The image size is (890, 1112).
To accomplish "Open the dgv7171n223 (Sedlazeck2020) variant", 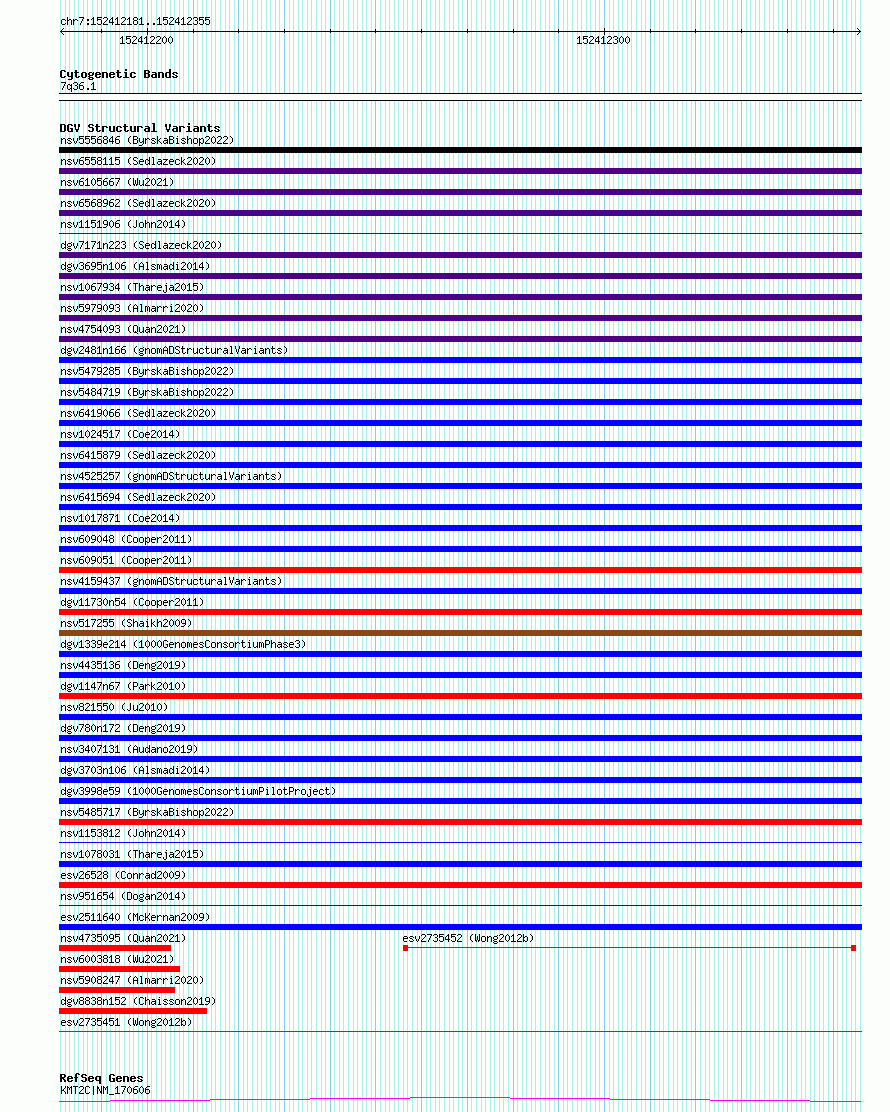I will coord(140,245).
